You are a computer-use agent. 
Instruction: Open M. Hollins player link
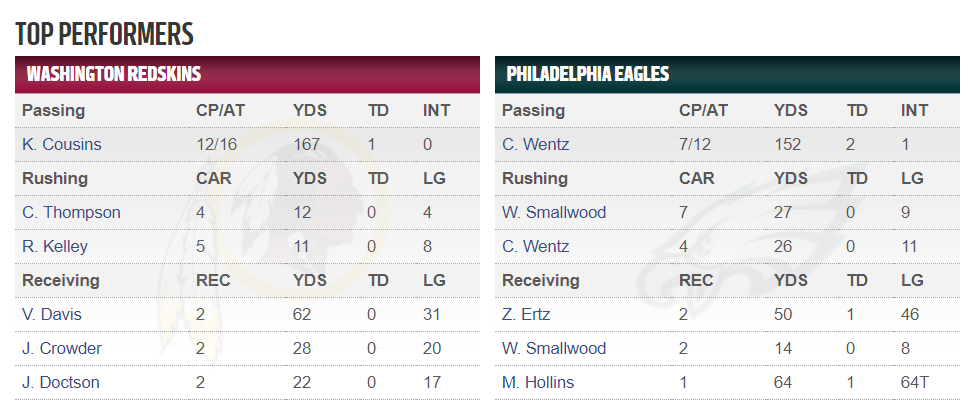(x=538, y=383)
